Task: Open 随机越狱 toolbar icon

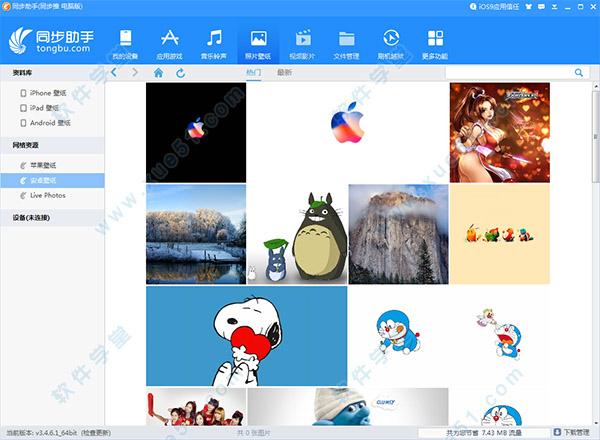Action: point(390,43)
